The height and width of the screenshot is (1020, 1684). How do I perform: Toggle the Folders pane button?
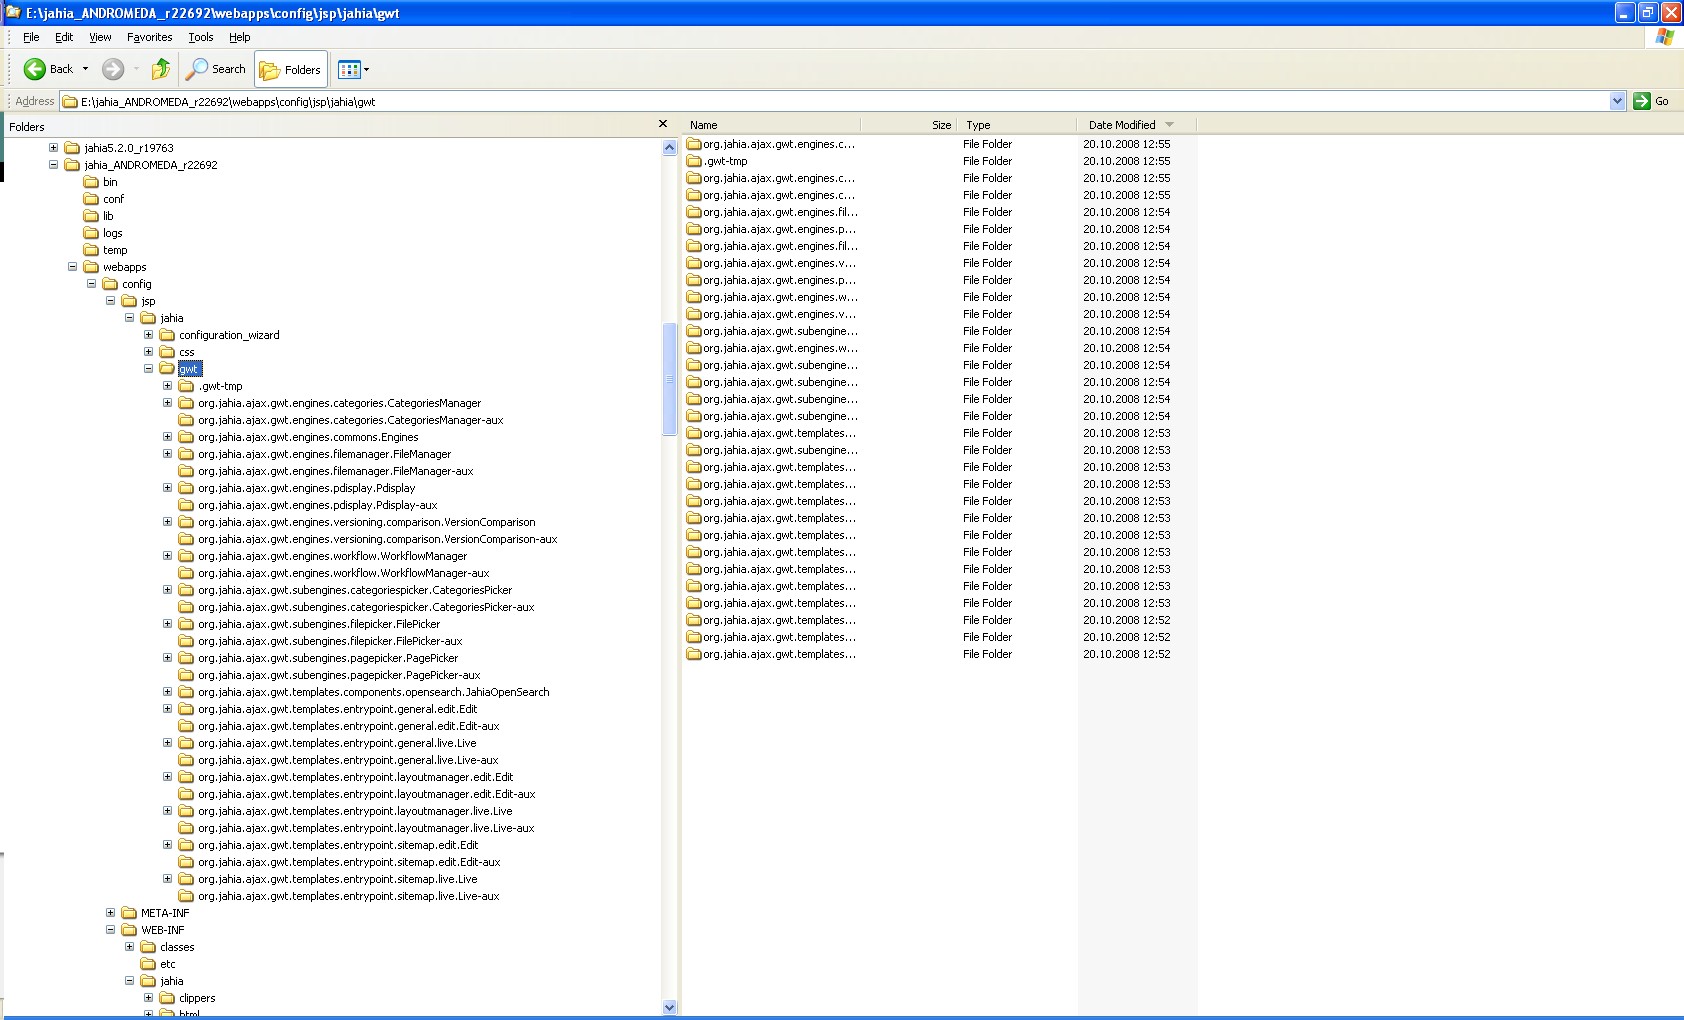click(291, 69)
